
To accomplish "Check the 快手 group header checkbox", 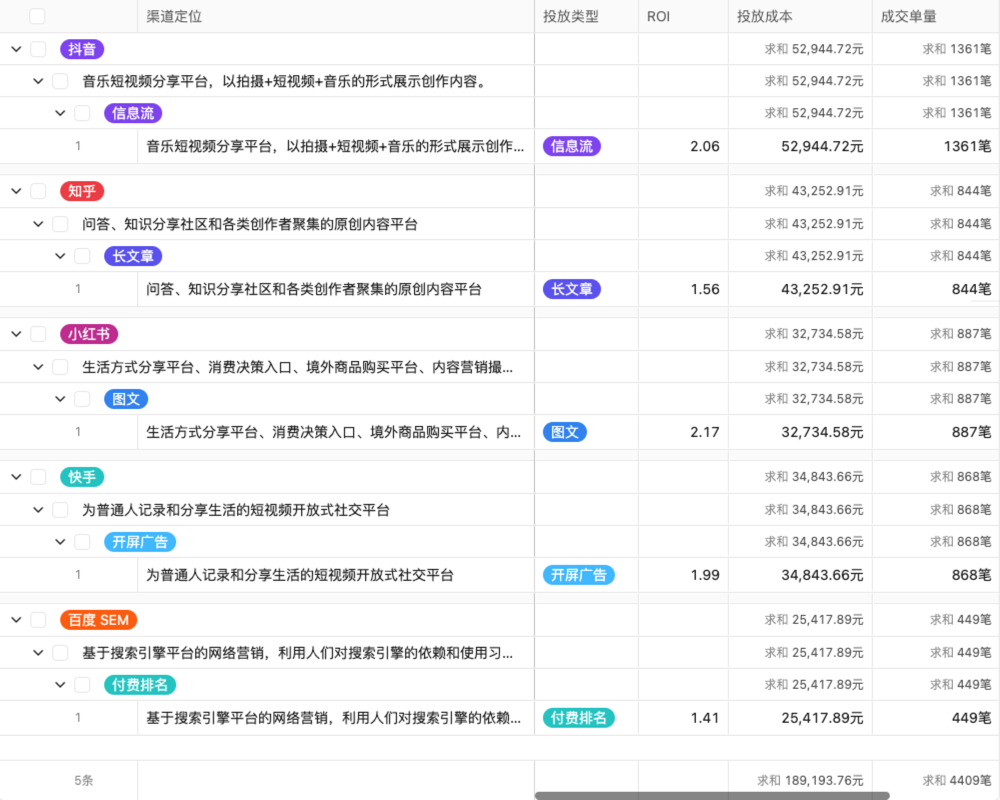I will [x=37, y=477].
